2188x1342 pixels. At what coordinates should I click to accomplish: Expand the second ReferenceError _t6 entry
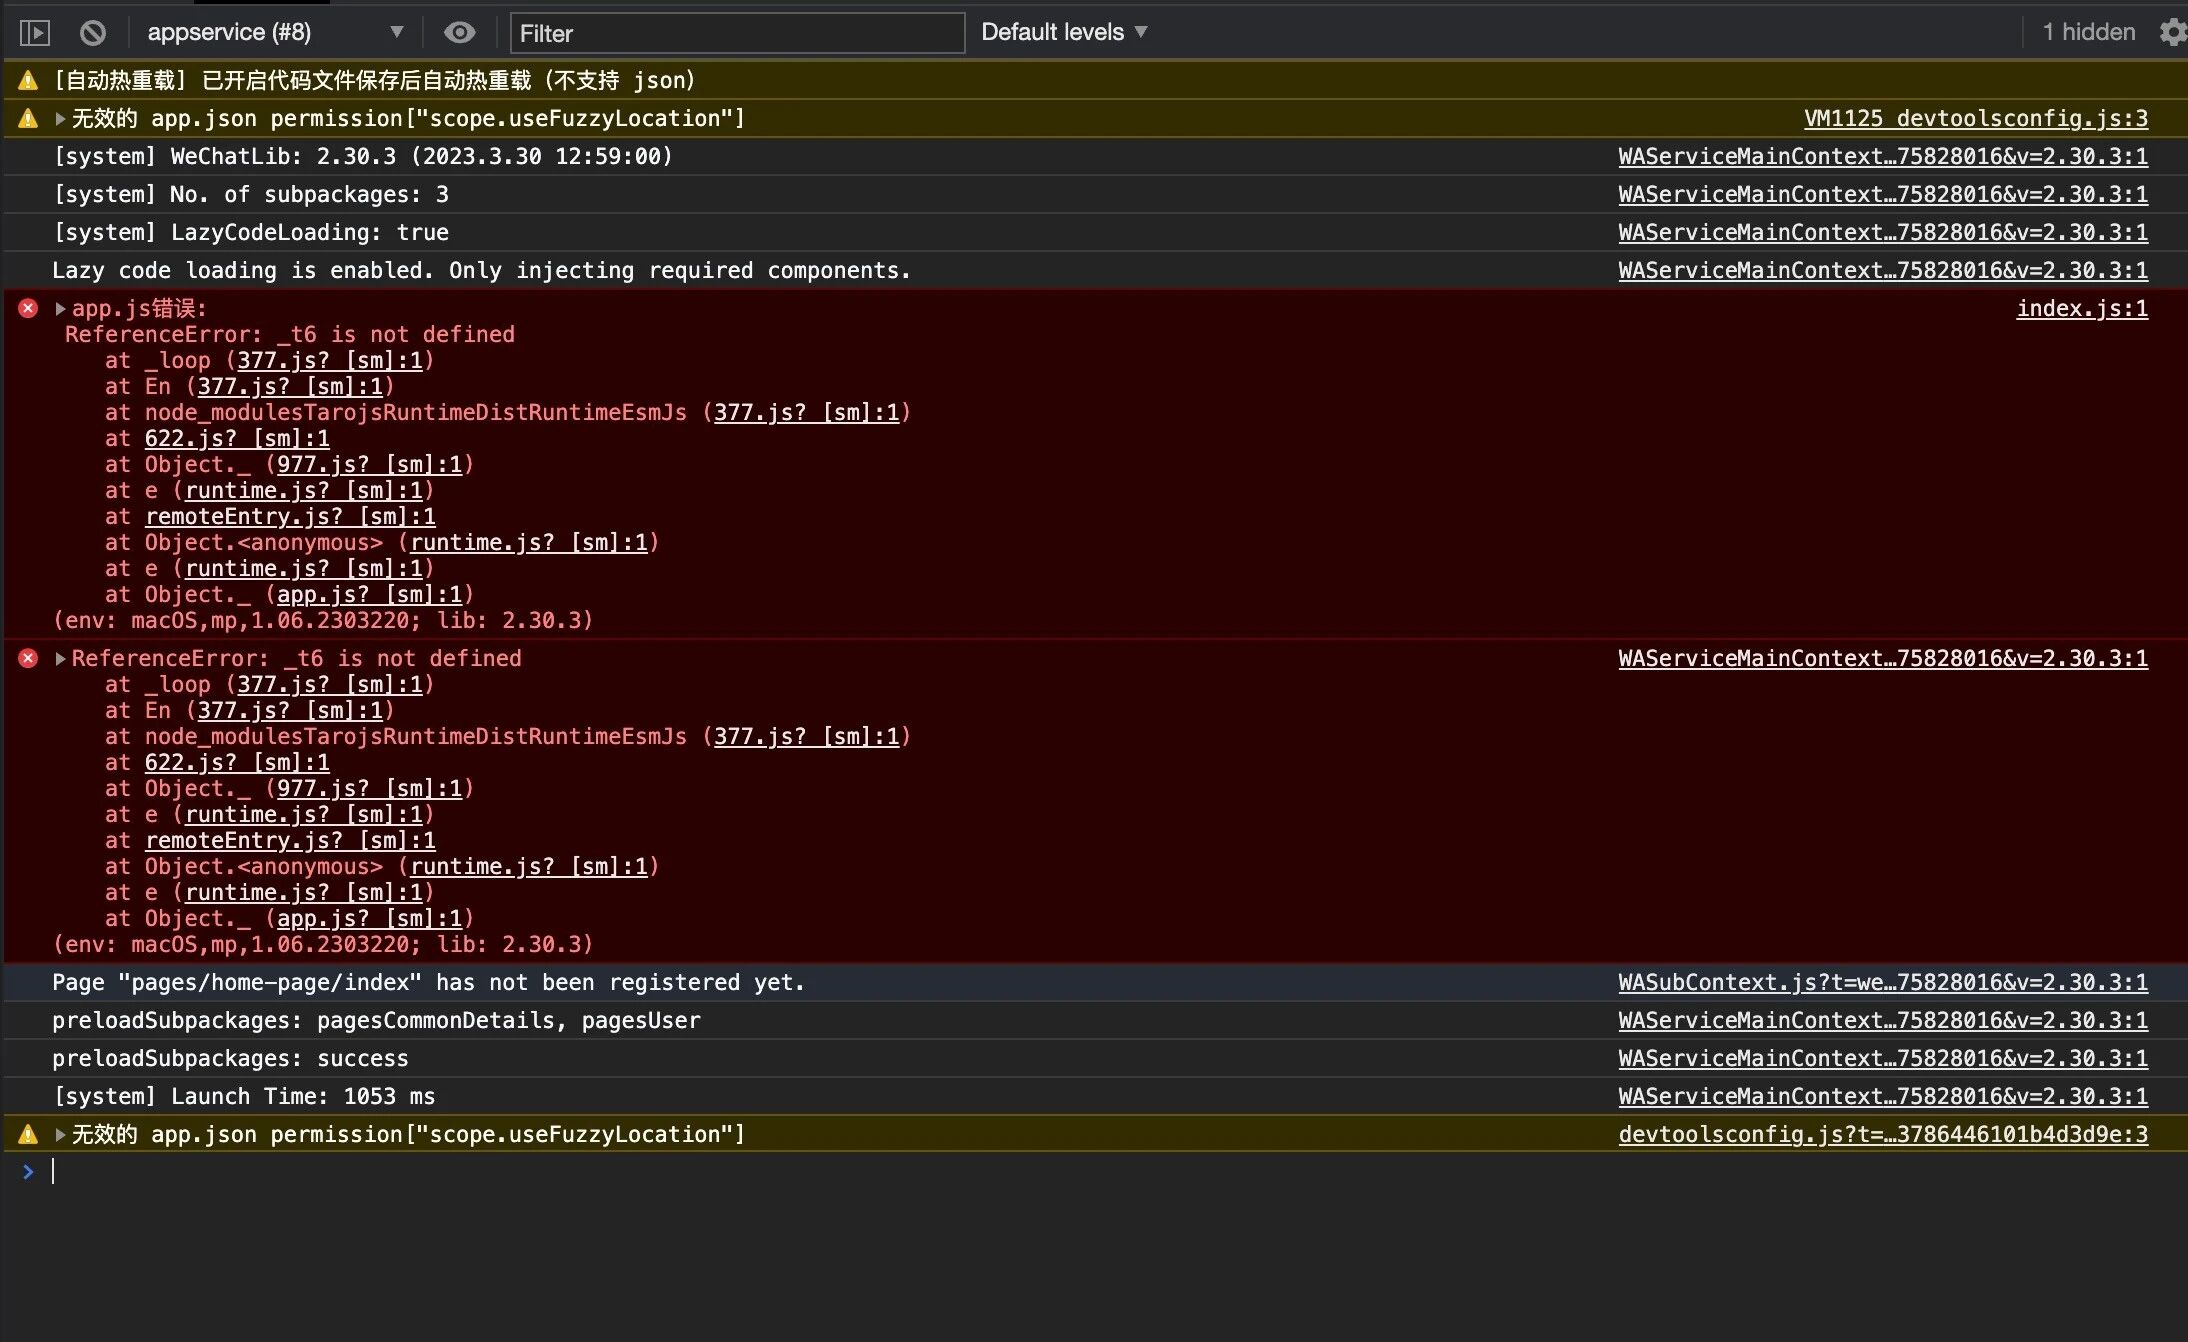click(60, 659)
